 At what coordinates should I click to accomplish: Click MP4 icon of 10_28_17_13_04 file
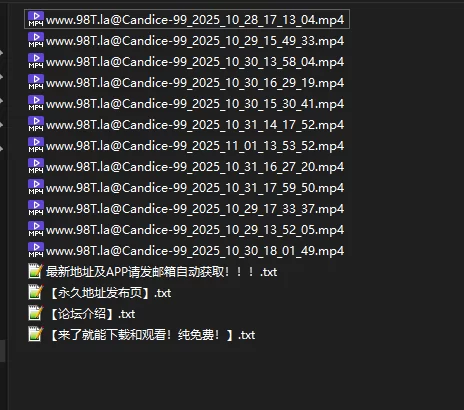[36, 19]
